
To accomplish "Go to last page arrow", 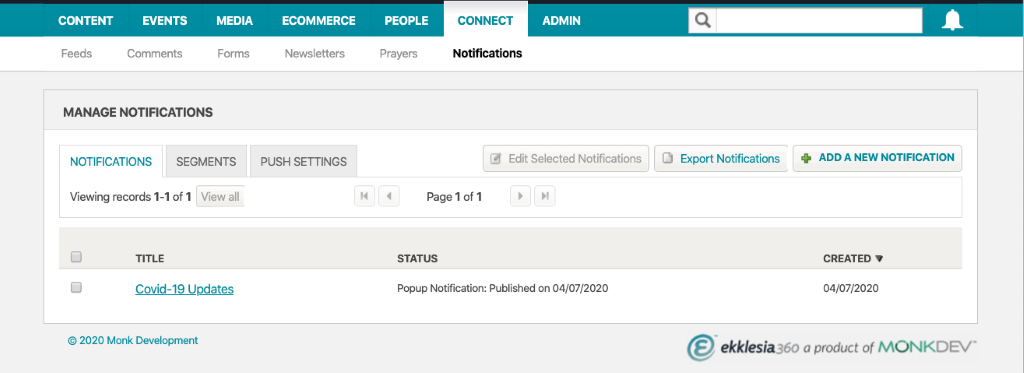I will pyautogui.click(x=545, y=196).
